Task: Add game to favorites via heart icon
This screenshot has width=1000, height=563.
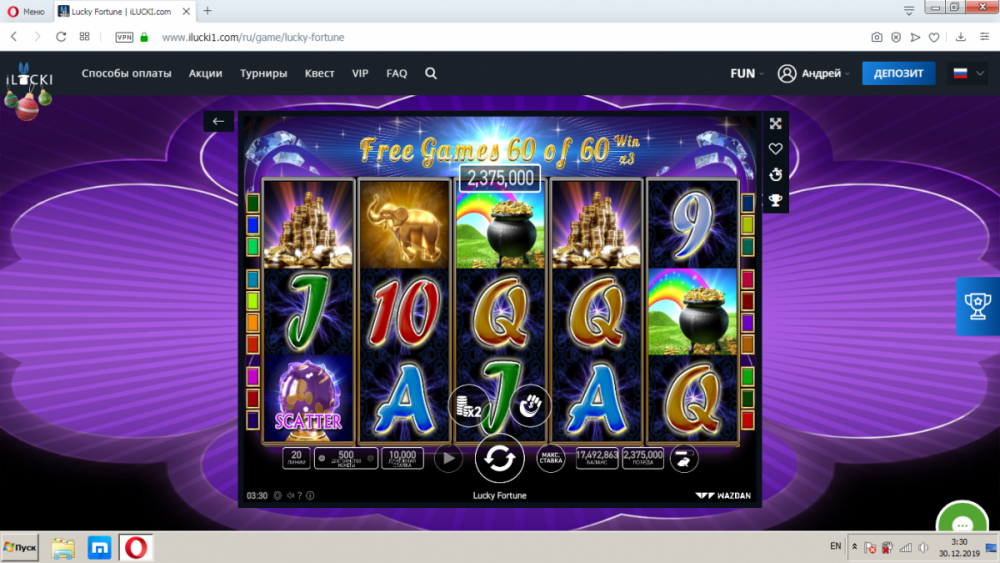Action: tap(776, 149)
